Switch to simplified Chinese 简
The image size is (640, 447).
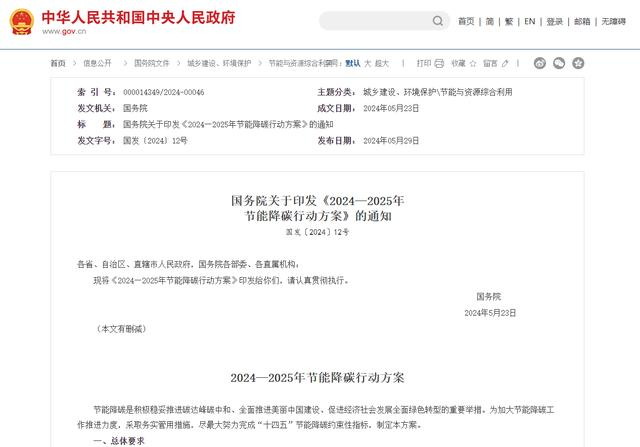coord(490,21)
